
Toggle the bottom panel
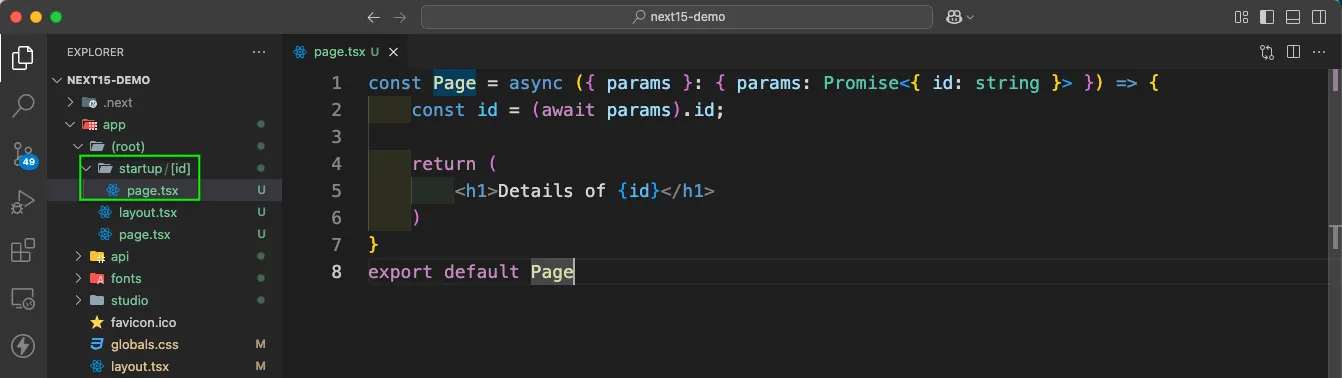coord(1293,17)
